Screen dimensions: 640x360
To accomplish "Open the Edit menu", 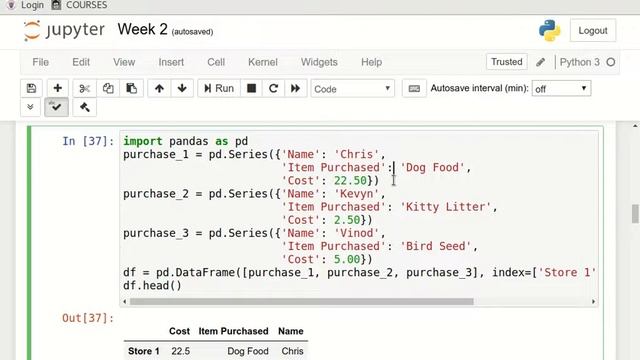I will [81, 62].
